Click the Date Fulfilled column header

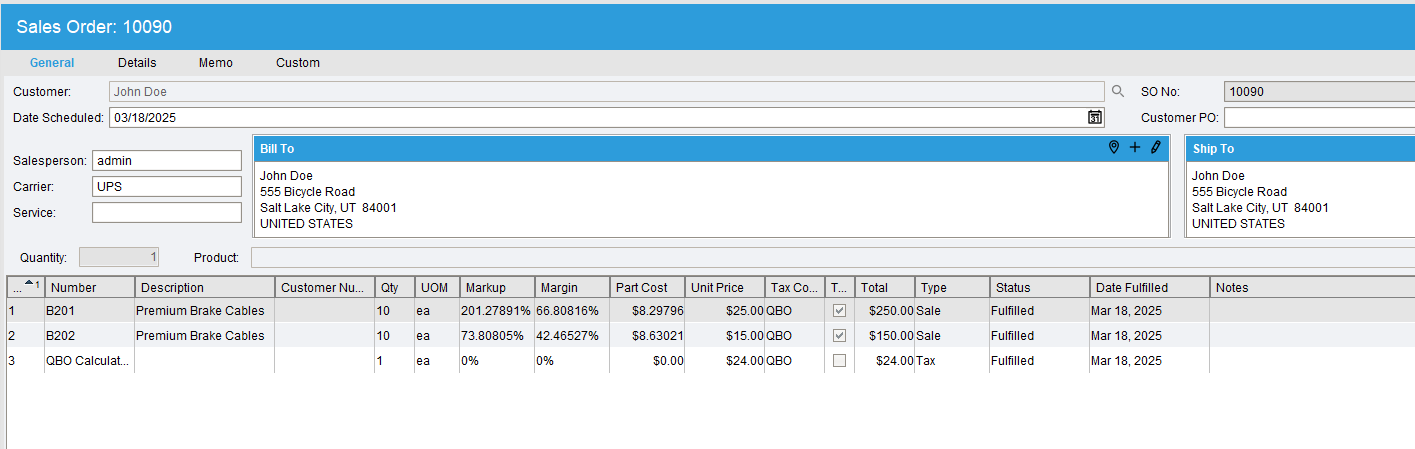click(1150, 287)
